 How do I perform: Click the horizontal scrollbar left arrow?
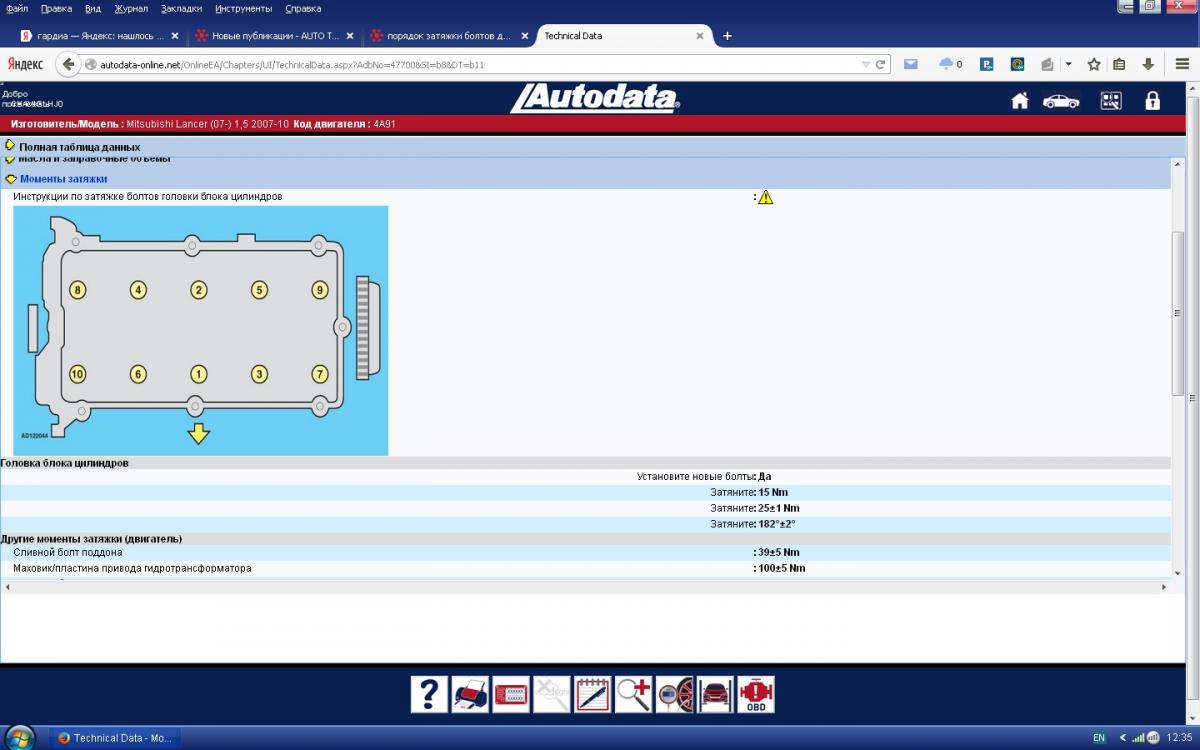[7, 587]
